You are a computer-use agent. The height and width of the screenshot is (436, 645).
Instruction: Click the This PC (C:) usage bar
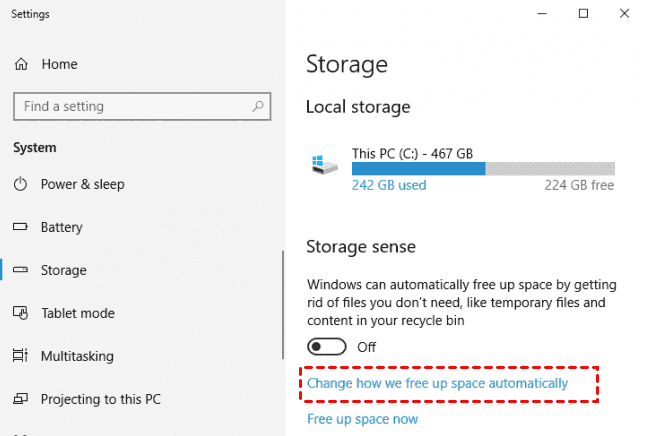pyautogui.click(x=483, y=169)
